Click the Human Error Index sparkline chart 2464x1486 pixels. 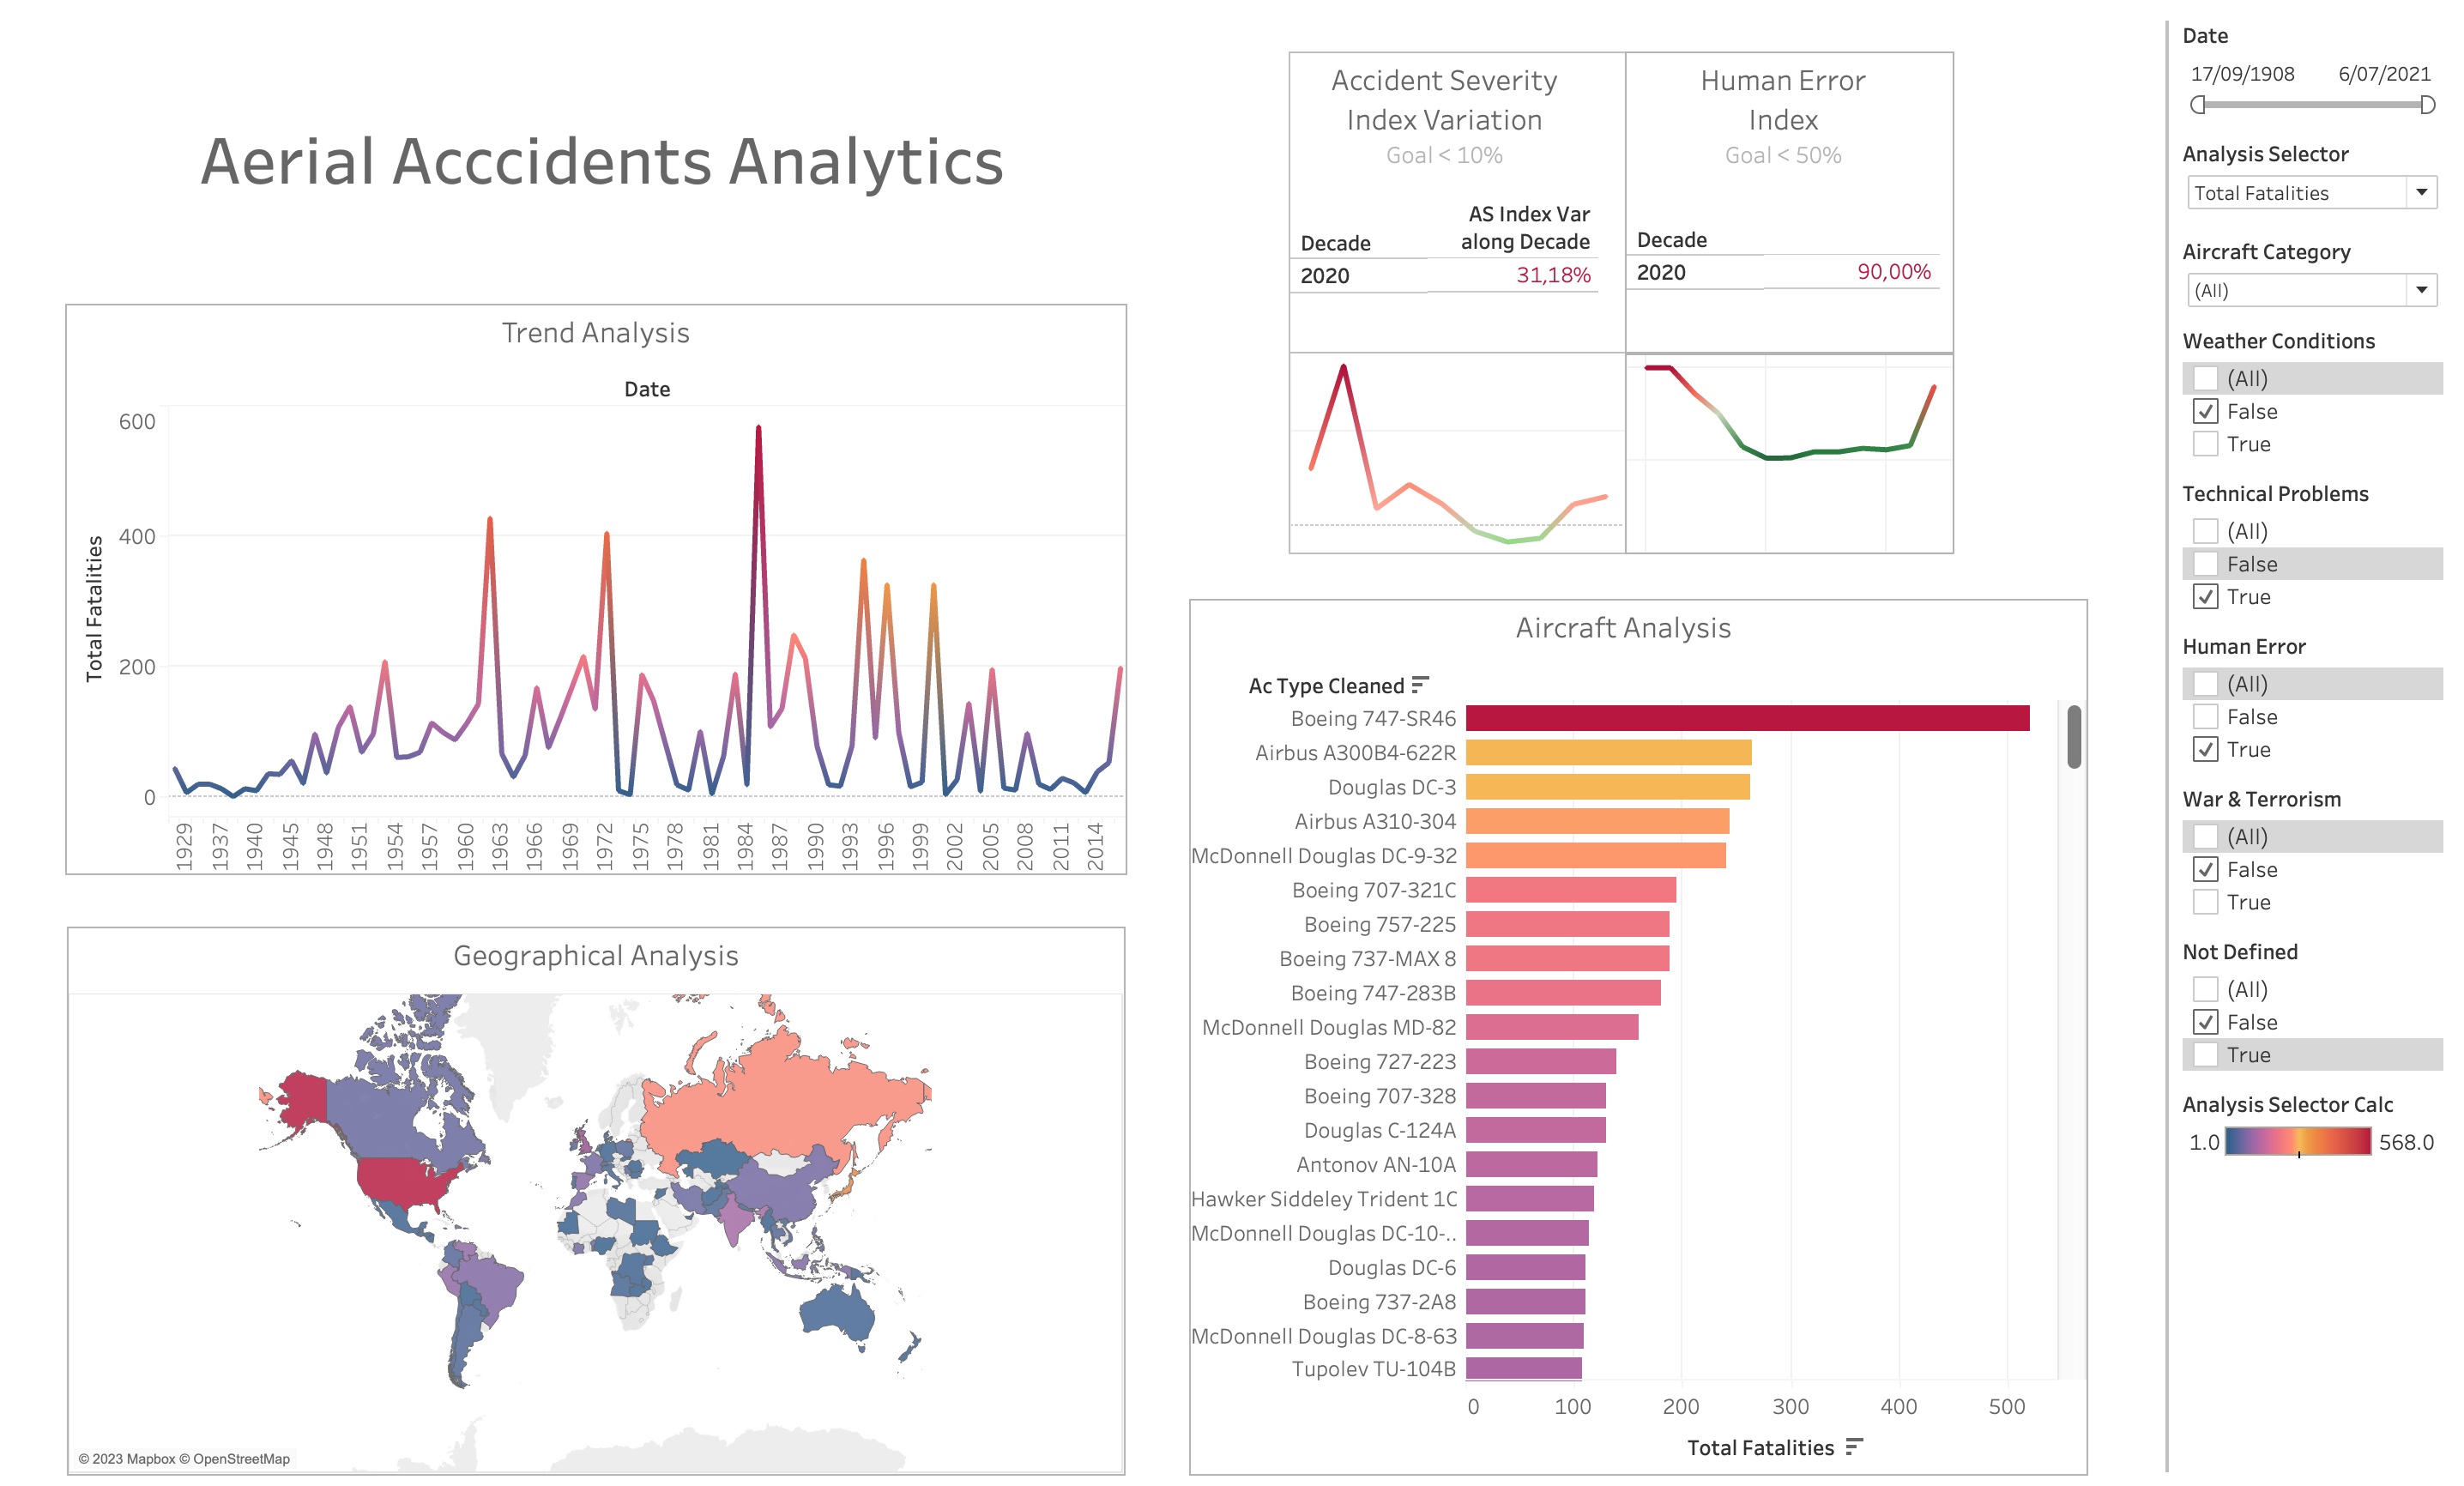1789,453
